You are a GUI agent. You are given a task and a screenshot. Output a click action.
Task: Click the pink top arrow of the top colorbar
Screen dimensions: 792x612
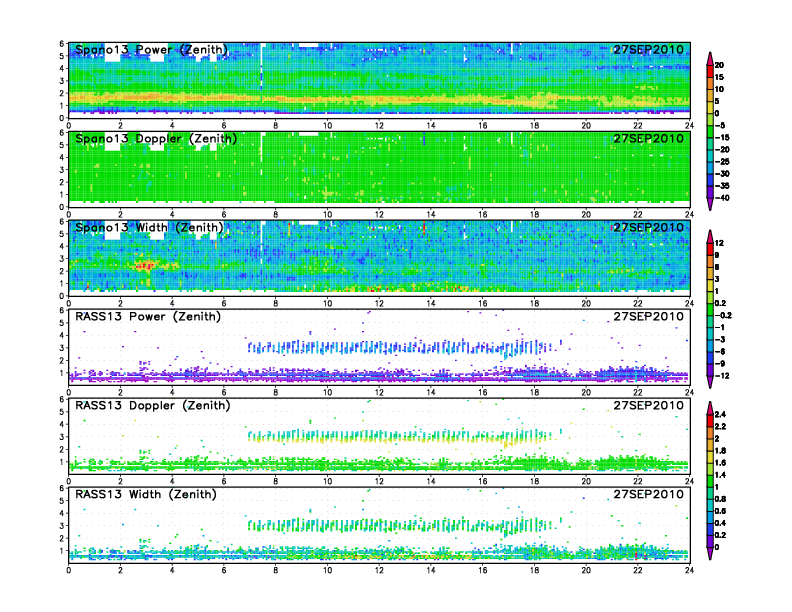point(710,58)
